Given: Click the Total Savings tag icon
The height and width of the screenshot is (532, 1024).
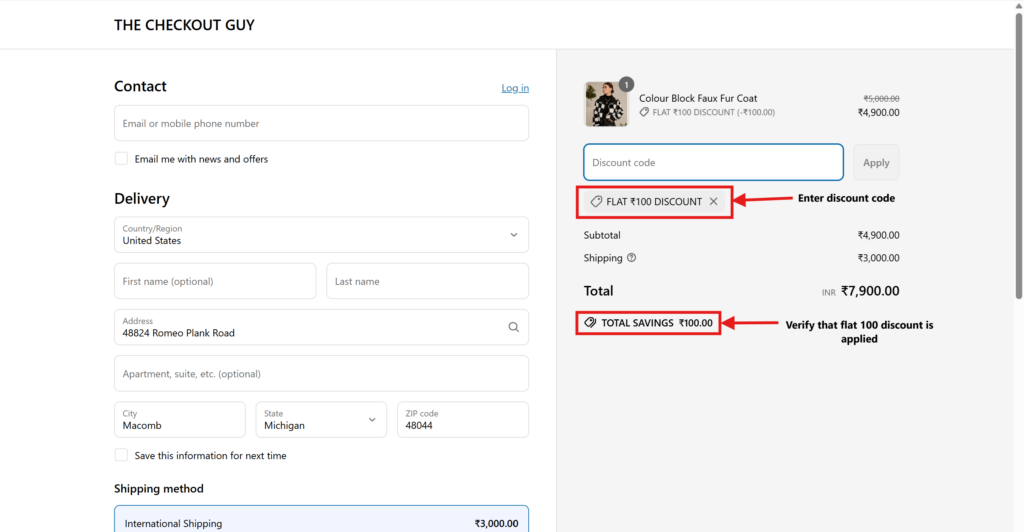Looking at the screenshot, I should coord(590,323).
